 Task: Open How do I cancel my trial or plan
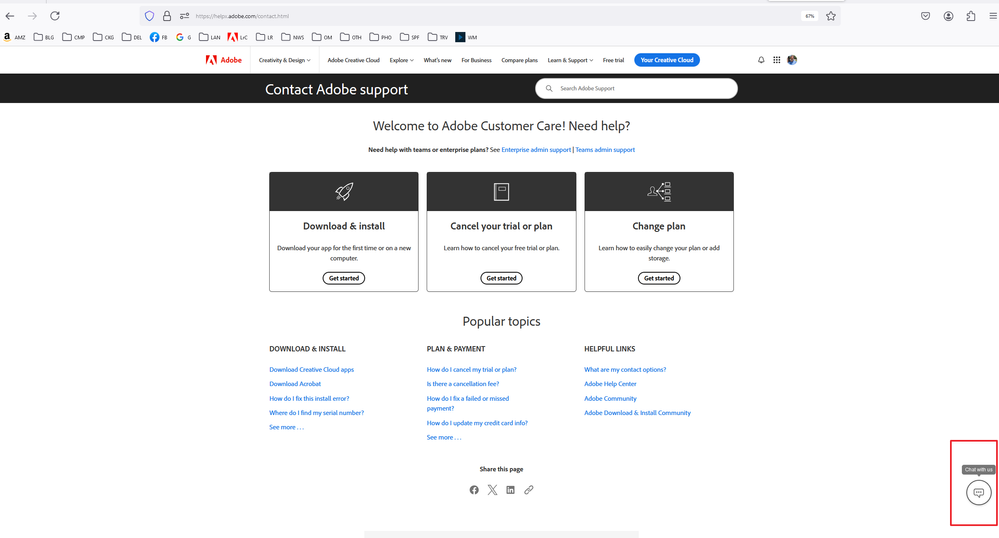(471, 370)
